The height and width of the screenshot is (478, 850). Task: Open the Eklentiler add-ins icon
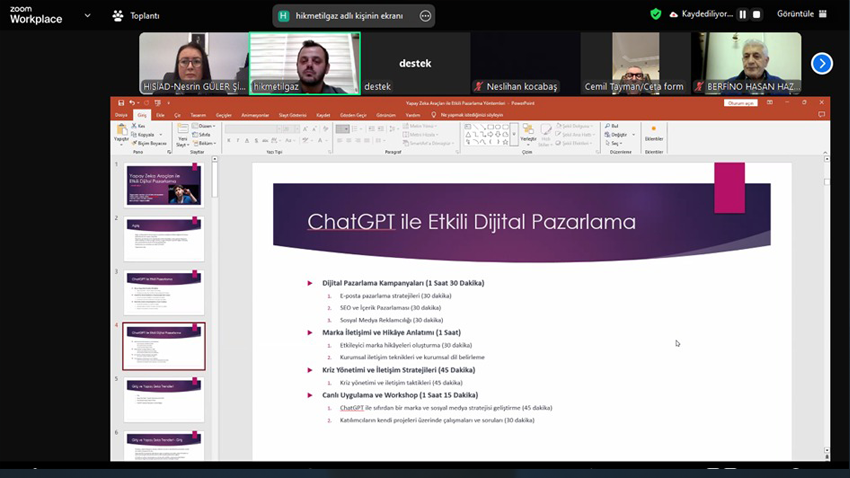tap(654, 129)
